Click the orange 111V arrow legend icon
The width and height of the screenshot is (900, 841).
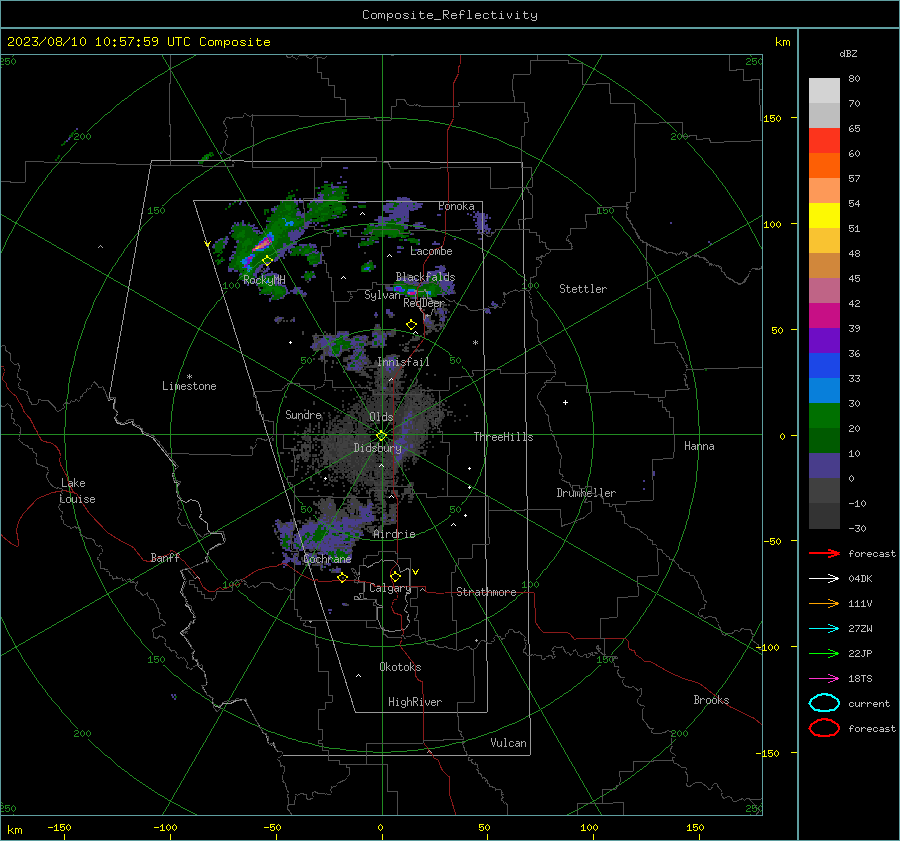click(x=824, y=603)
